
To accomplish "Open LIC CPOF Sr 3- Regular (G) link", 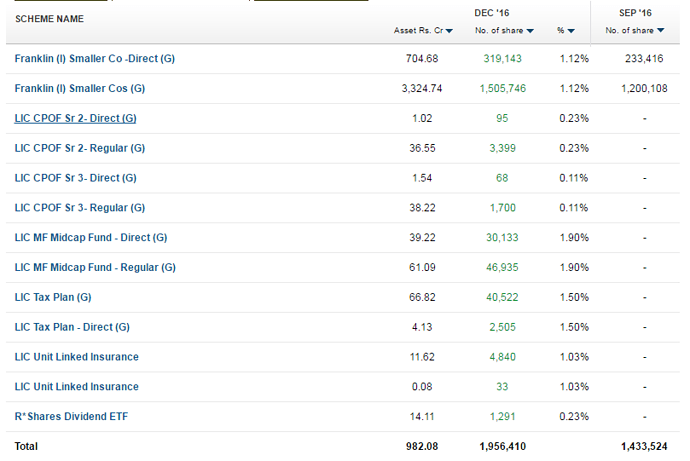I will (x=80, y=208).
